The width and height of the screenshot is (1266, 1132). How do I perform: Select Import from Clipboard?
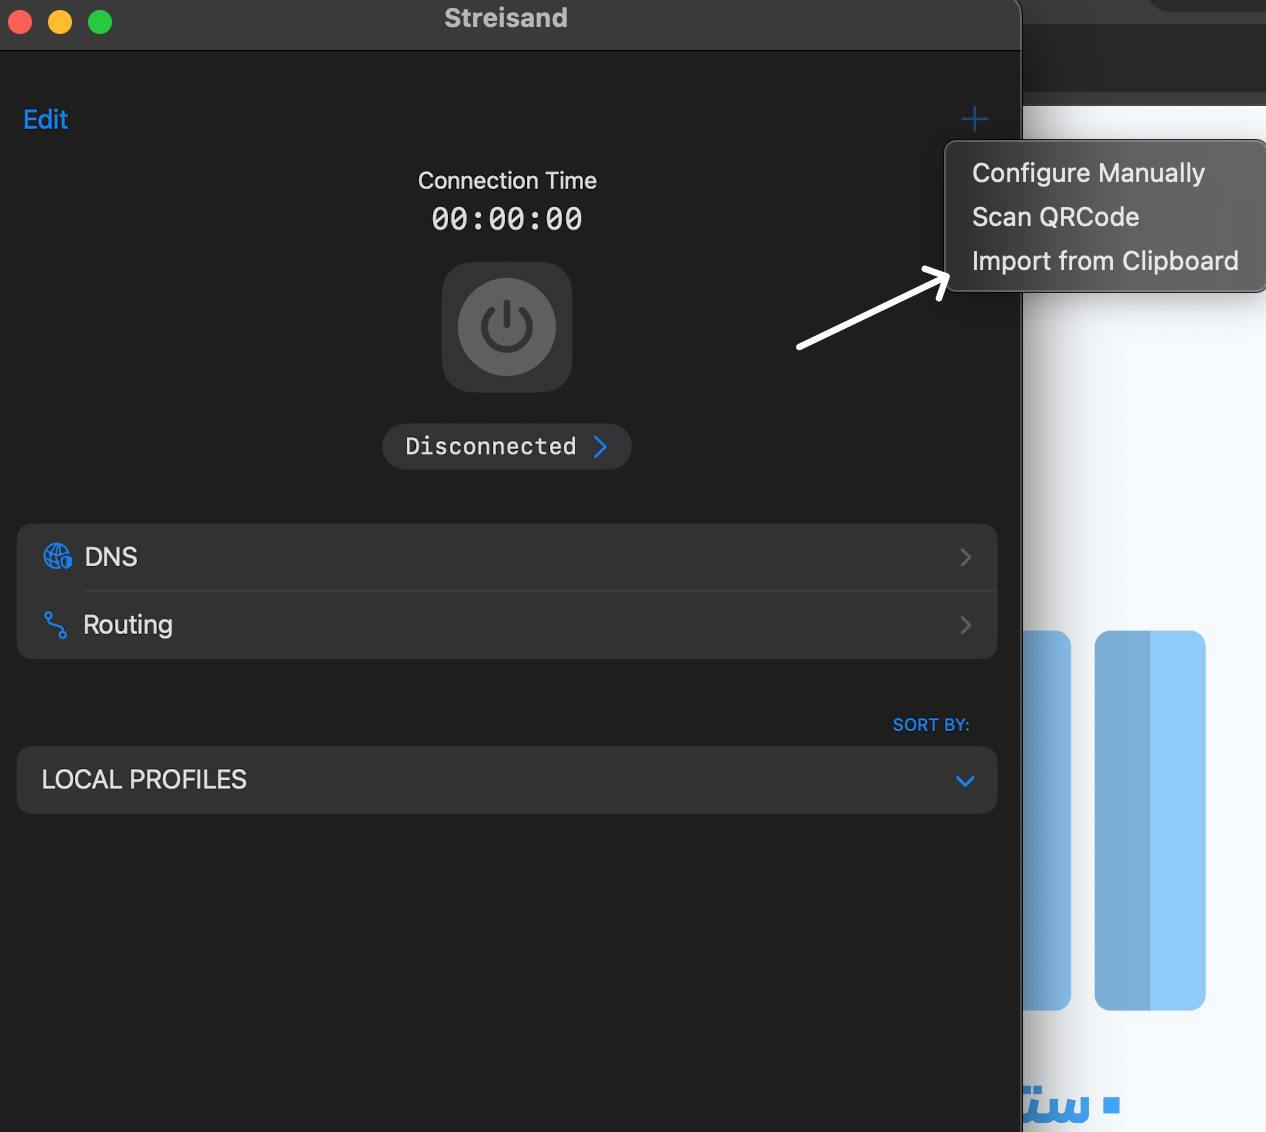pos(1105,260)
